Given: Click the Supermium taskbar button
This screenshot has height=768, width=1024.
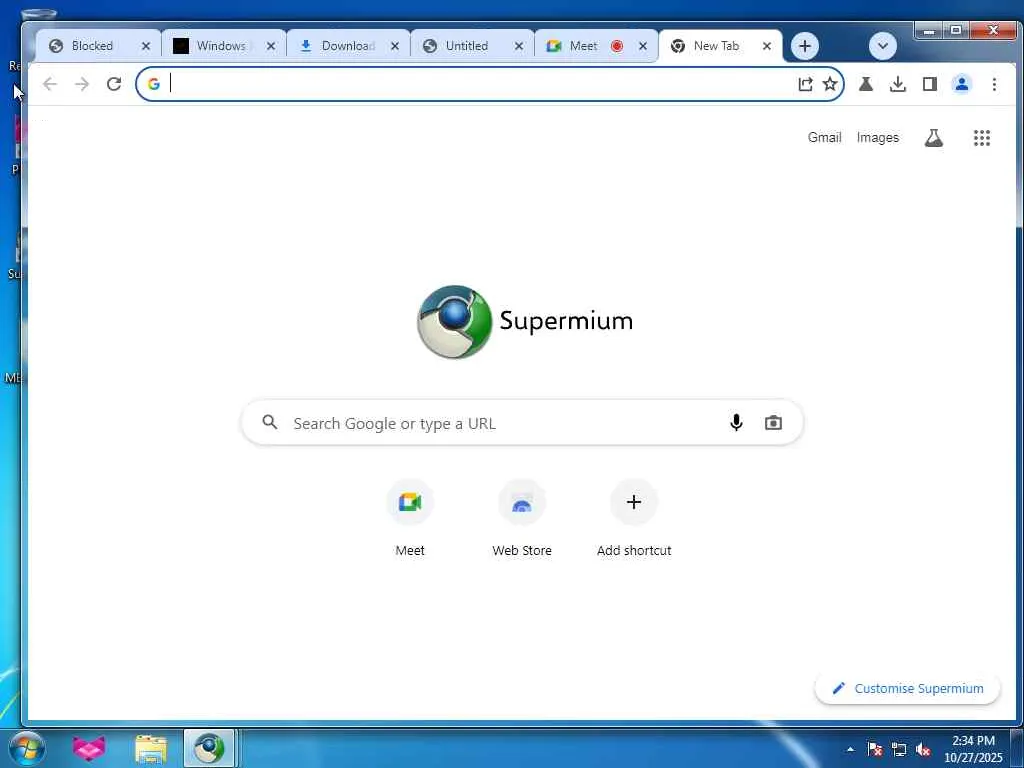Looking at the screenshot, I should coord(209,748).
